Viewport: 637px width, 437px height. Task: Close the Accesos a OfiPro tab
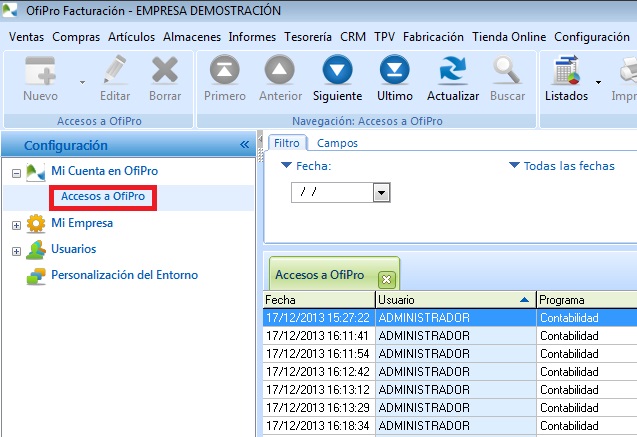386,279
